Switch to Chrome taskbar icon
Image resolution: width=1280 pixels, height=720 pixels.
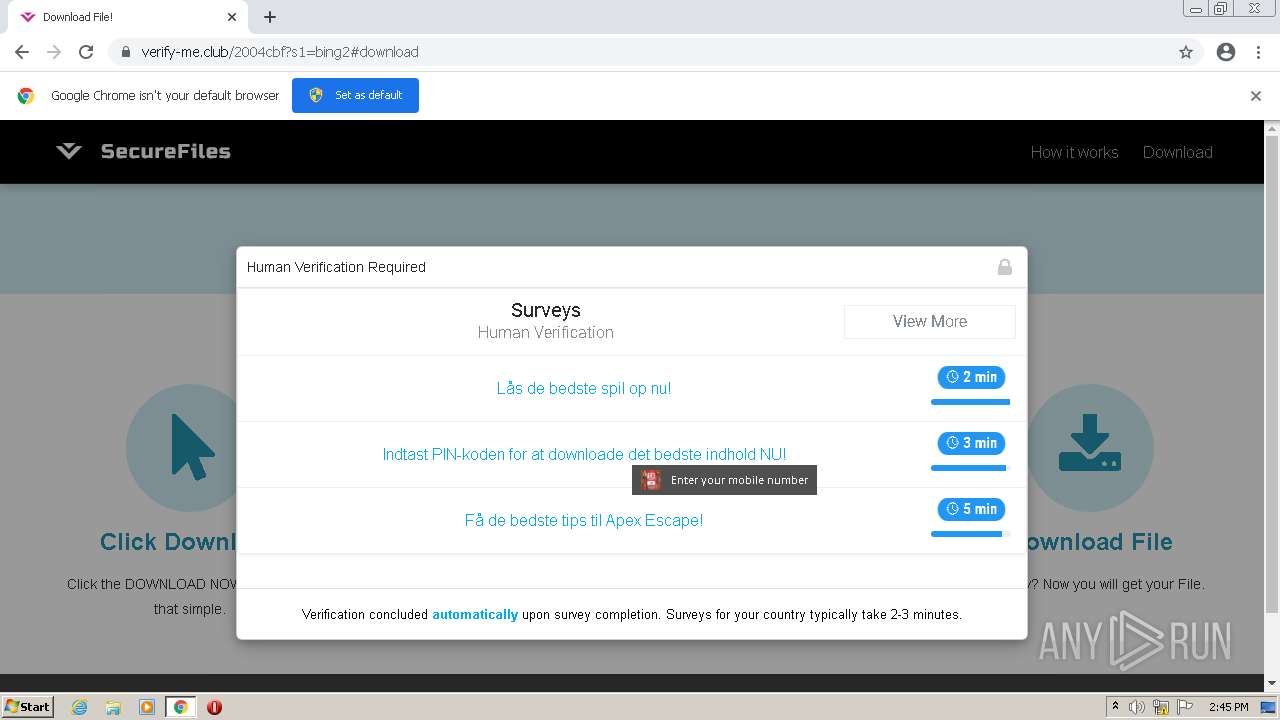[180, 707]
